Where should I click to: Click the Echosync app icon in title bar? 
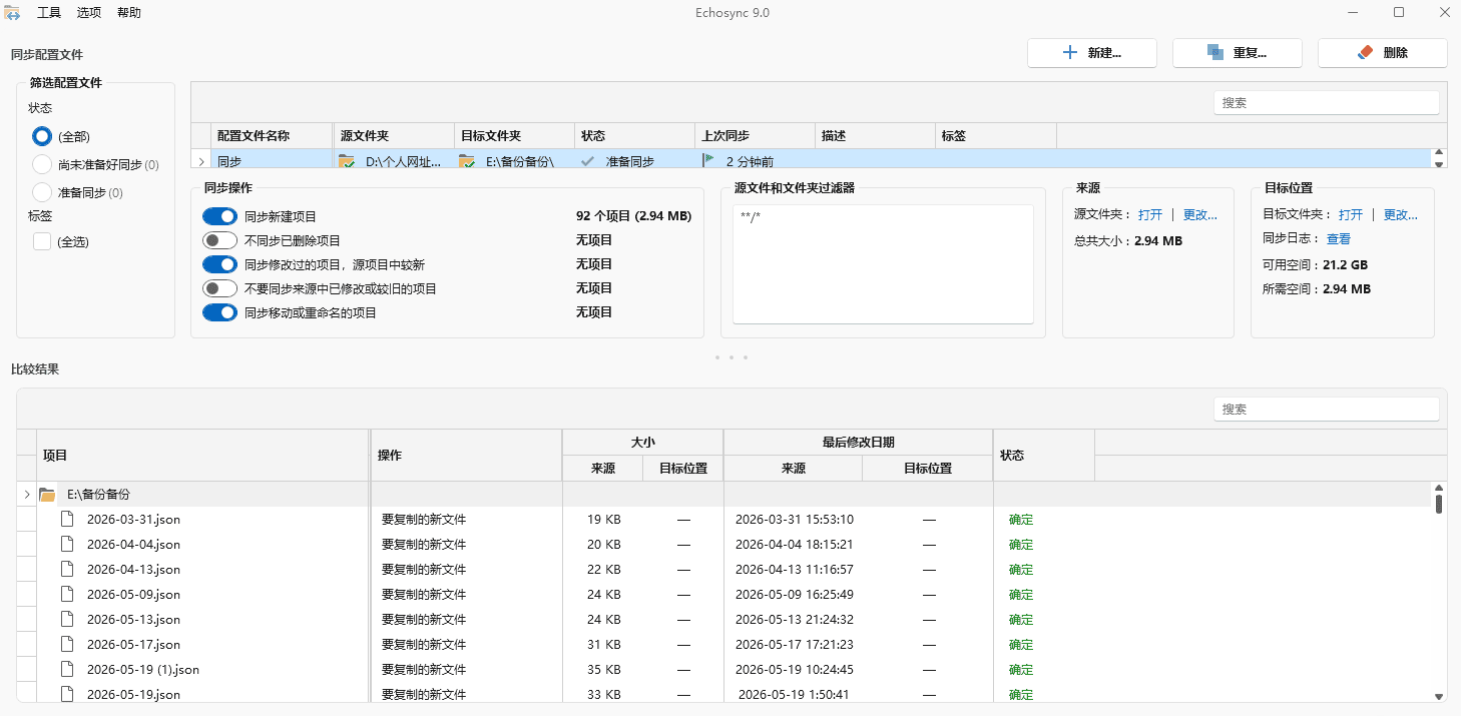click(13, 13)
